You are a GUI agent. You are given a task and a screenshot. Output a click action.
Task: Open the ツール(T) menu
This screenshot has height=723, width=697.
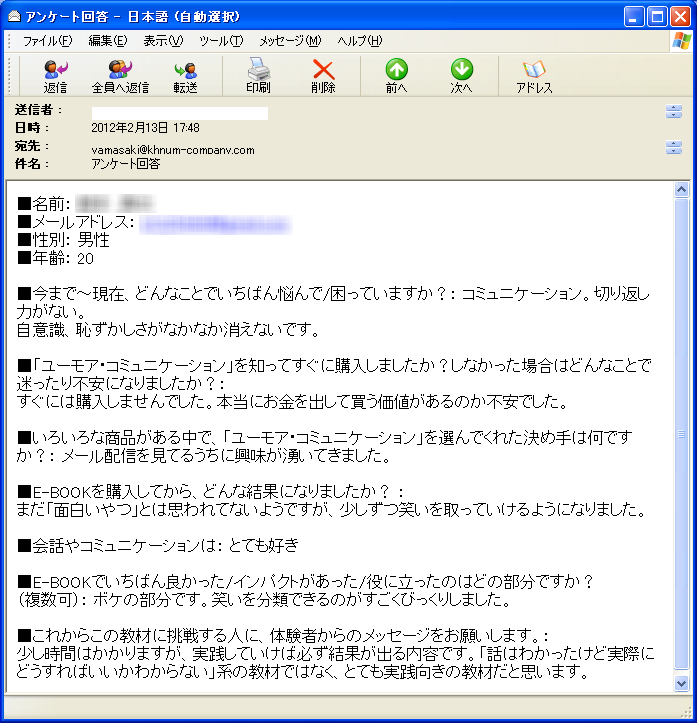click(221, 41)
